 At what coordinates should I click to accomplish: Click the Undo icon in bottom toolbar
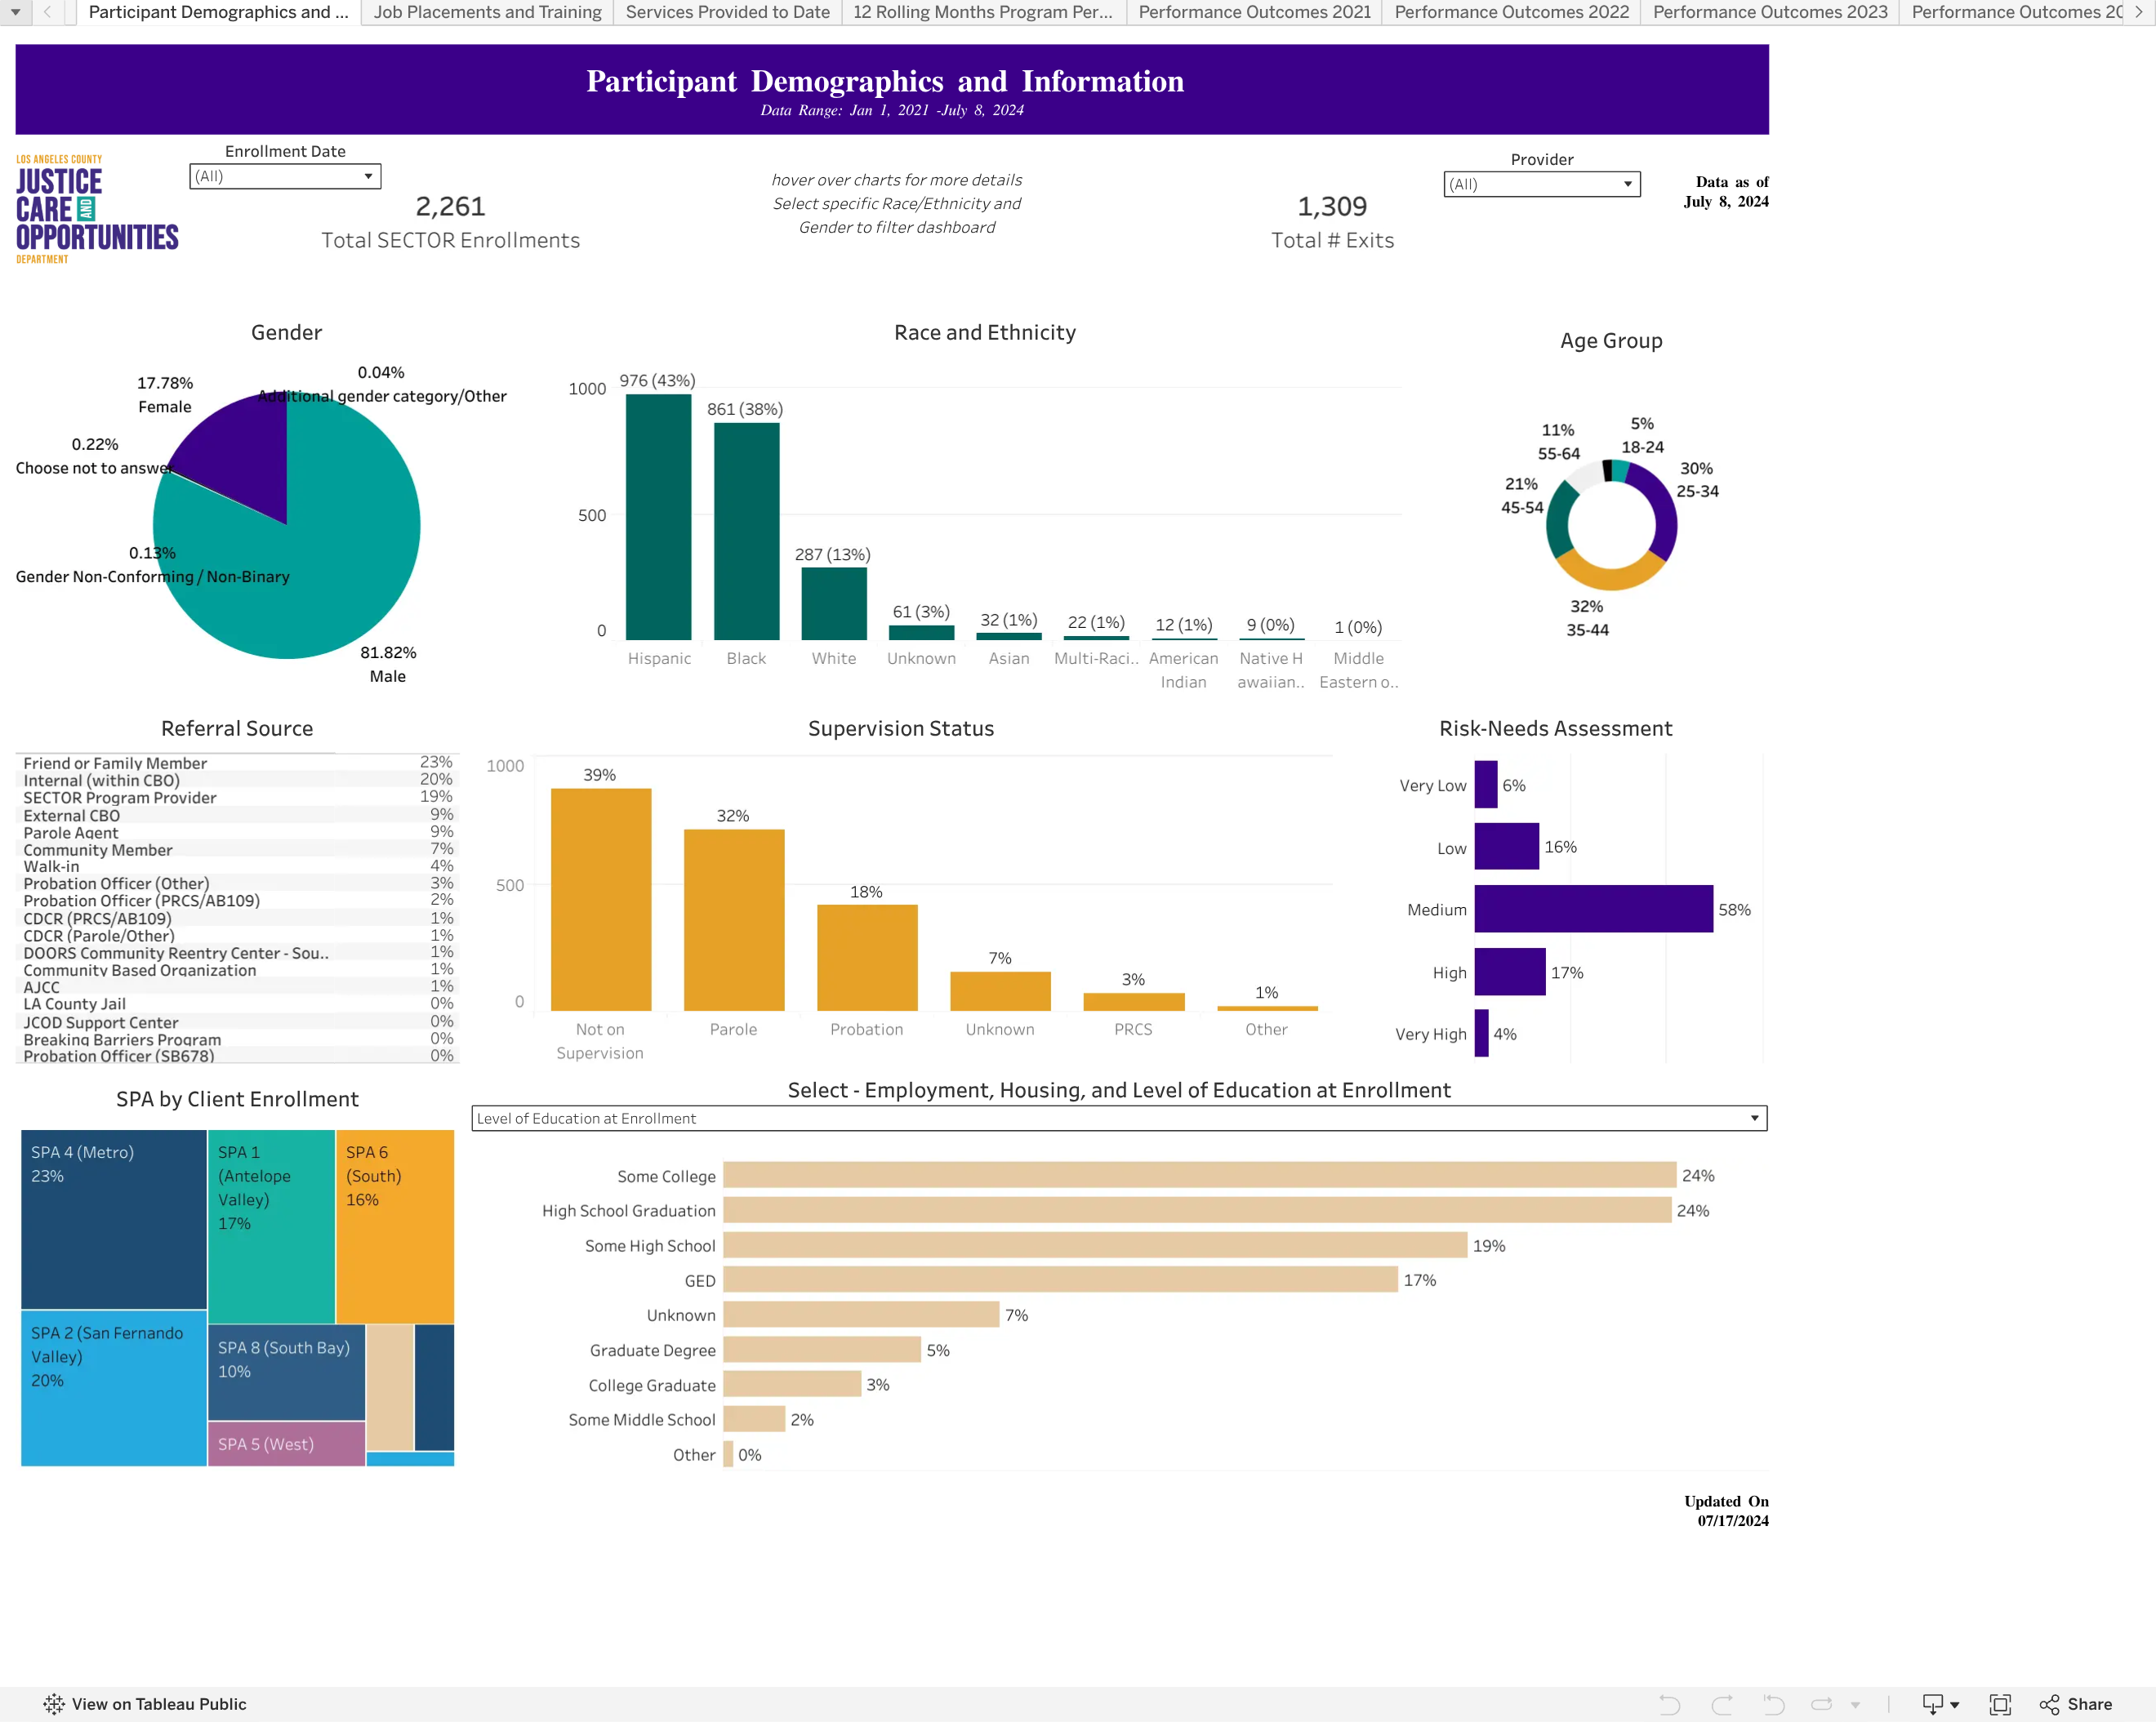point(1669,1704)
